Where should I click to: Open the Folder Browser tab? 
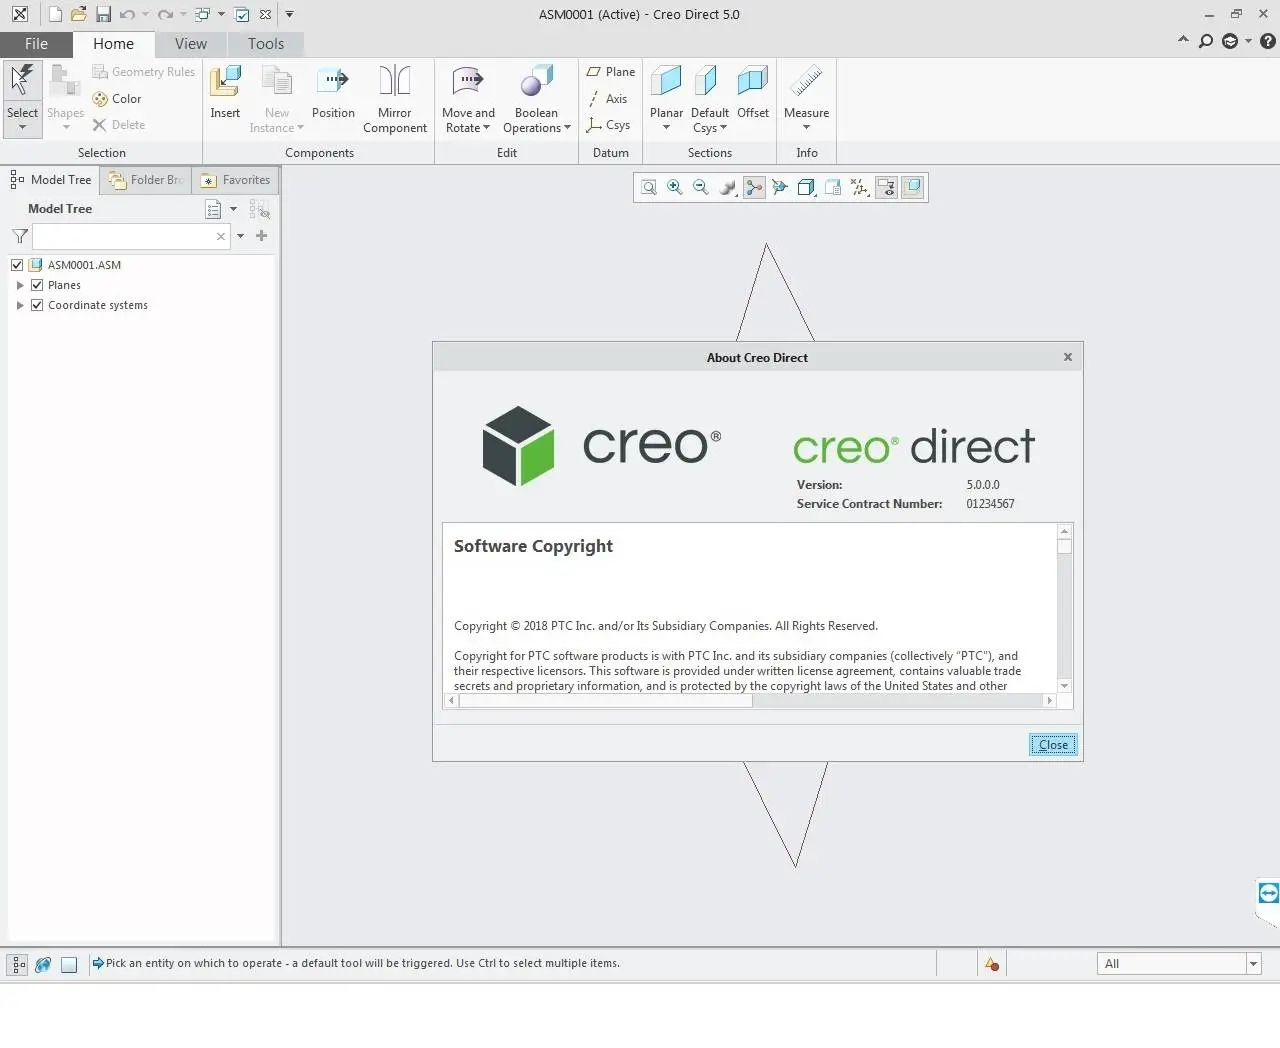[x=146, y=180]
